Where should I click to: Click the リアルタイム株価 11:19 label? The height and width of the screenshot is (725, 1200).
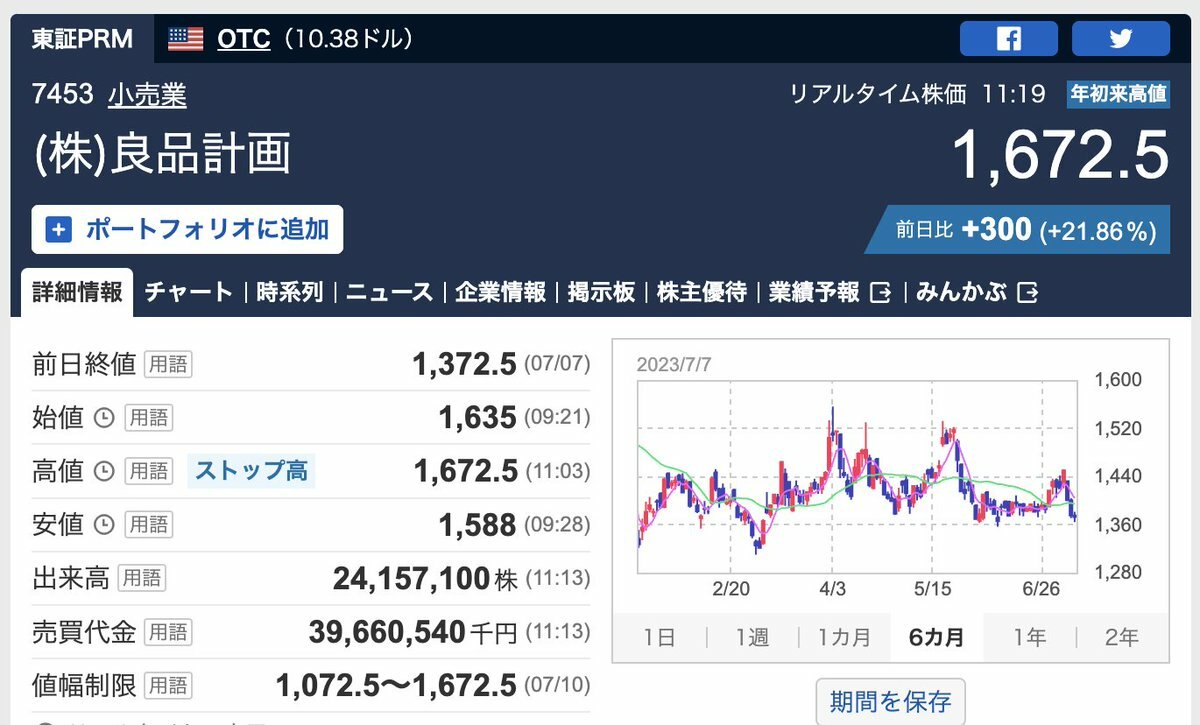(917, 95)
